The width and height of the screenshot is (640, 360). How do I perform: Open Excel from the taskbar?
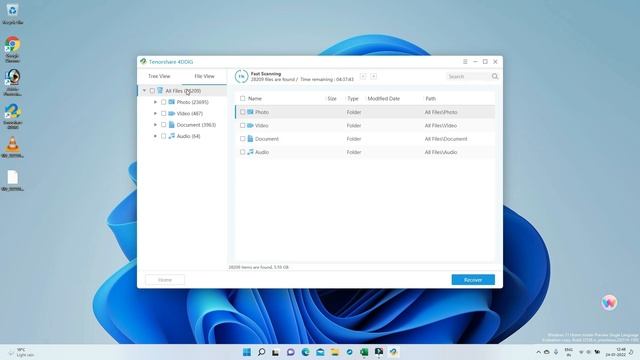click(364, 352)
